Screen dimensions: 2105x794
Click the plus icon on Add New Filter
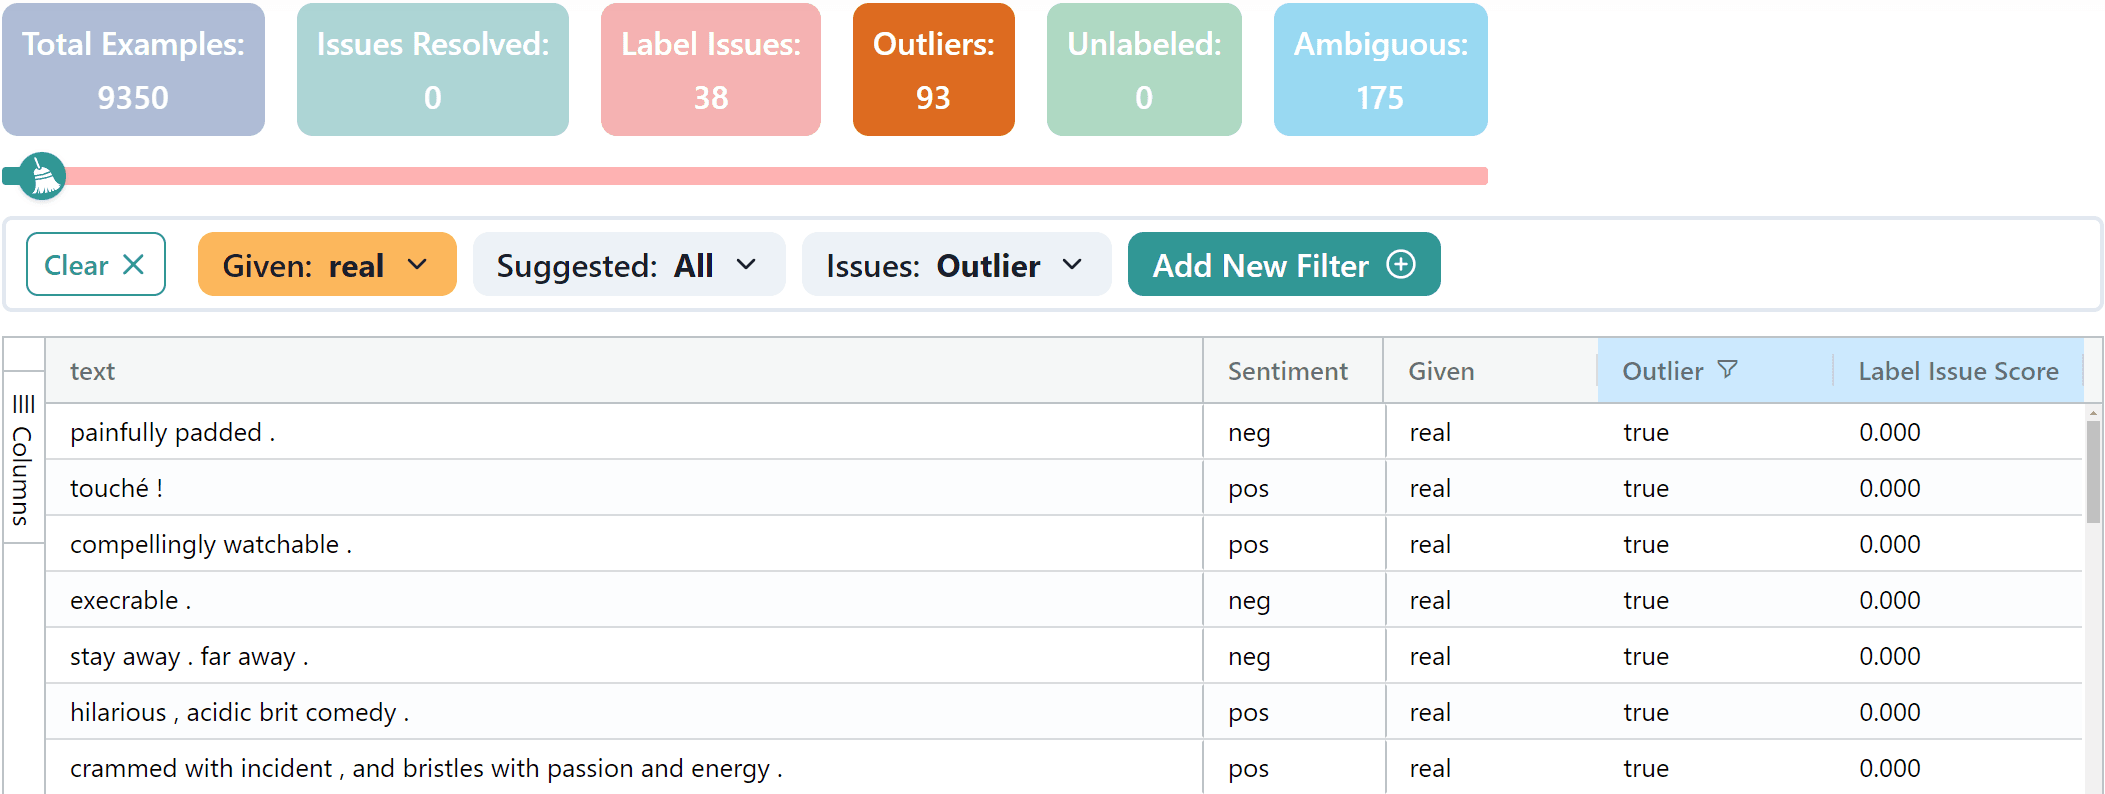pyautogui.click(x=1401, y=264)
